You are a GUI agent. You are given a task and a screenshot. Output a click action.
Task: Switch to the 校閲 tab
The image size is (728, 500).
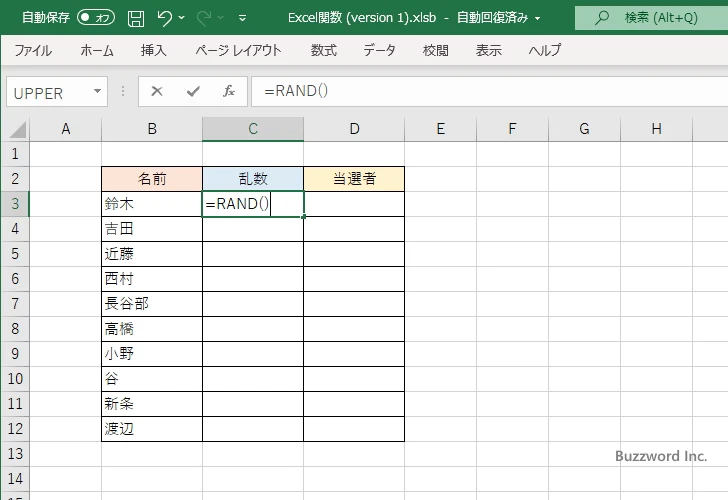436,50
